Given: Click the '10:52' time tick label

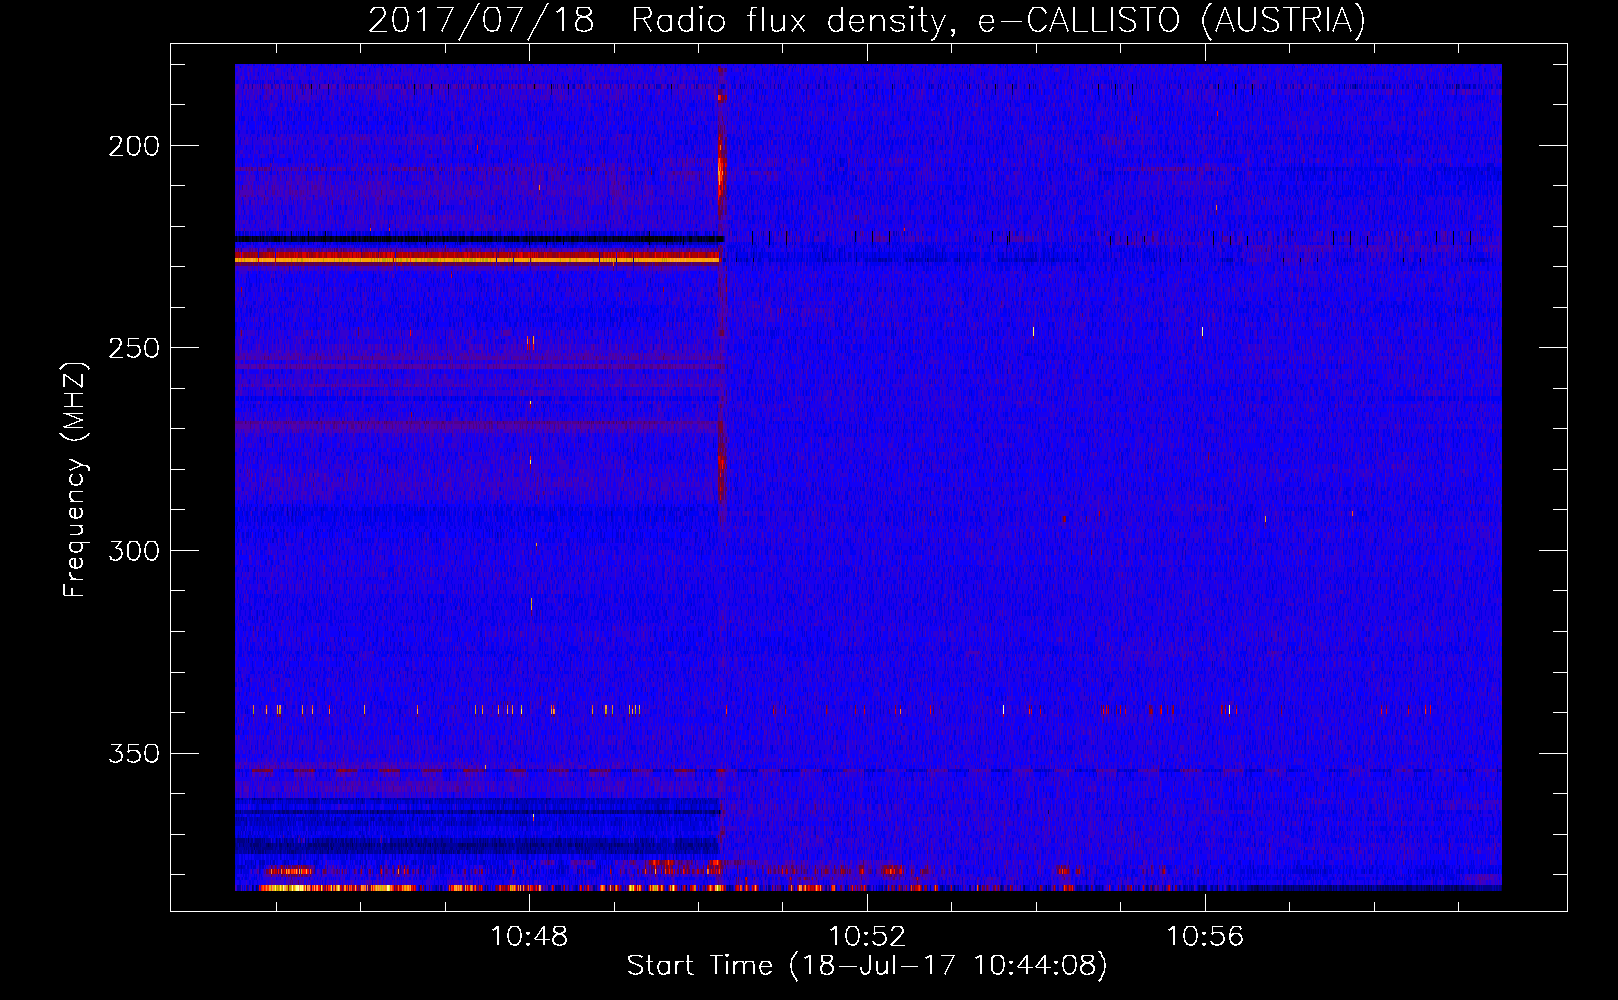Looking at the screenshot, I should pyautogui.click(x=867, y=936).
